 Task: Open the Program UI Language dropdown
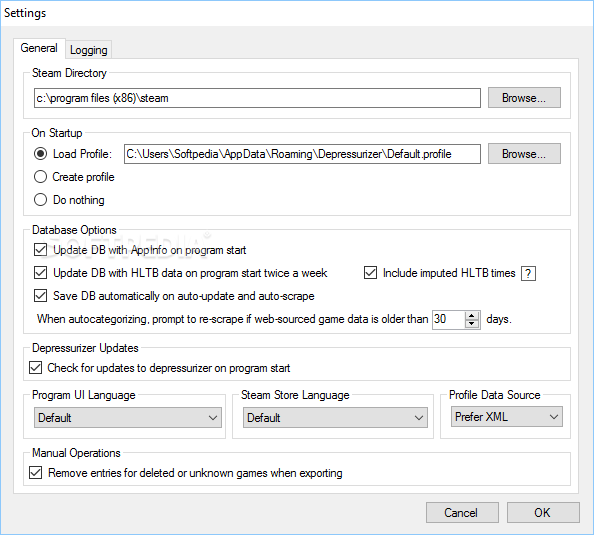pos(128,418)
